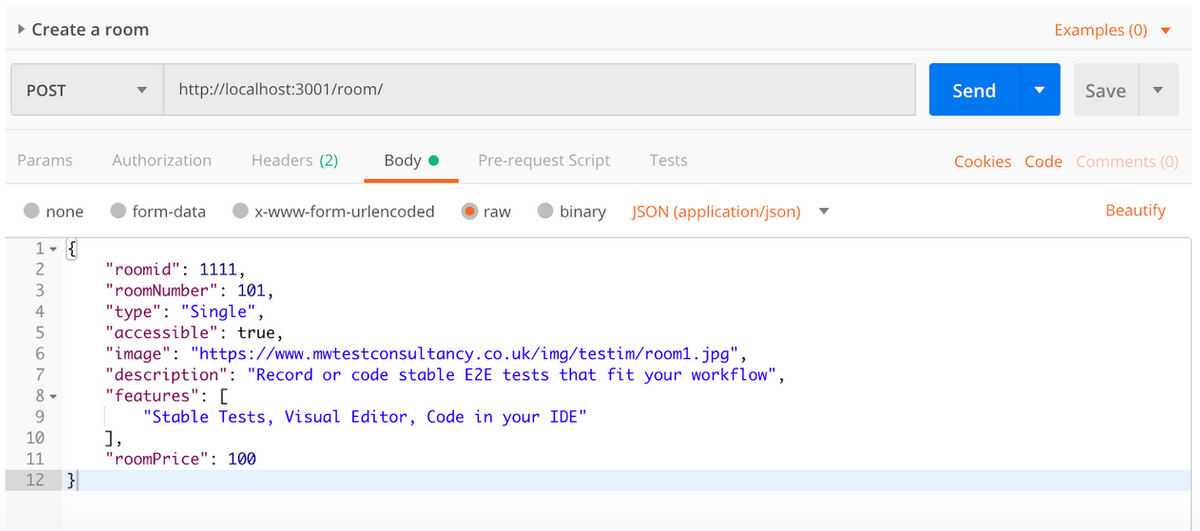Select the none body type radio
1200x531 pixels.
32,211
